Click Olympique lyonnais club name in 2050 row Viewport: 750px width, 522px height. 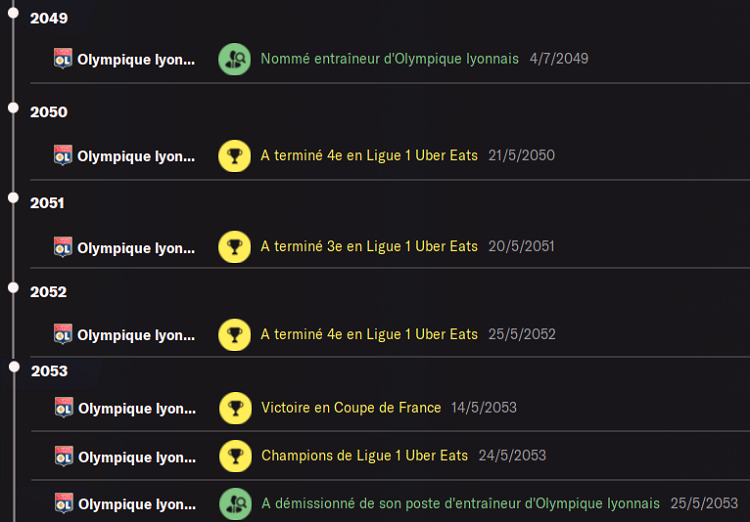(136, 156)
